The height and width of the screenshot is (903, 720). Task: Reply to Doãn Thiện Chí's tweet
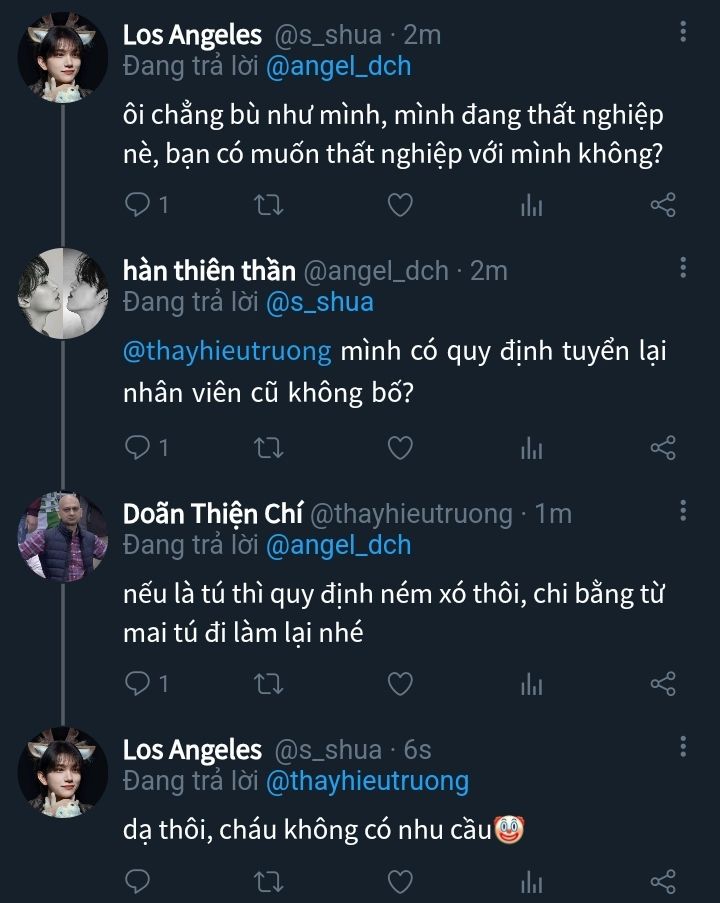(x=136, y=684)
